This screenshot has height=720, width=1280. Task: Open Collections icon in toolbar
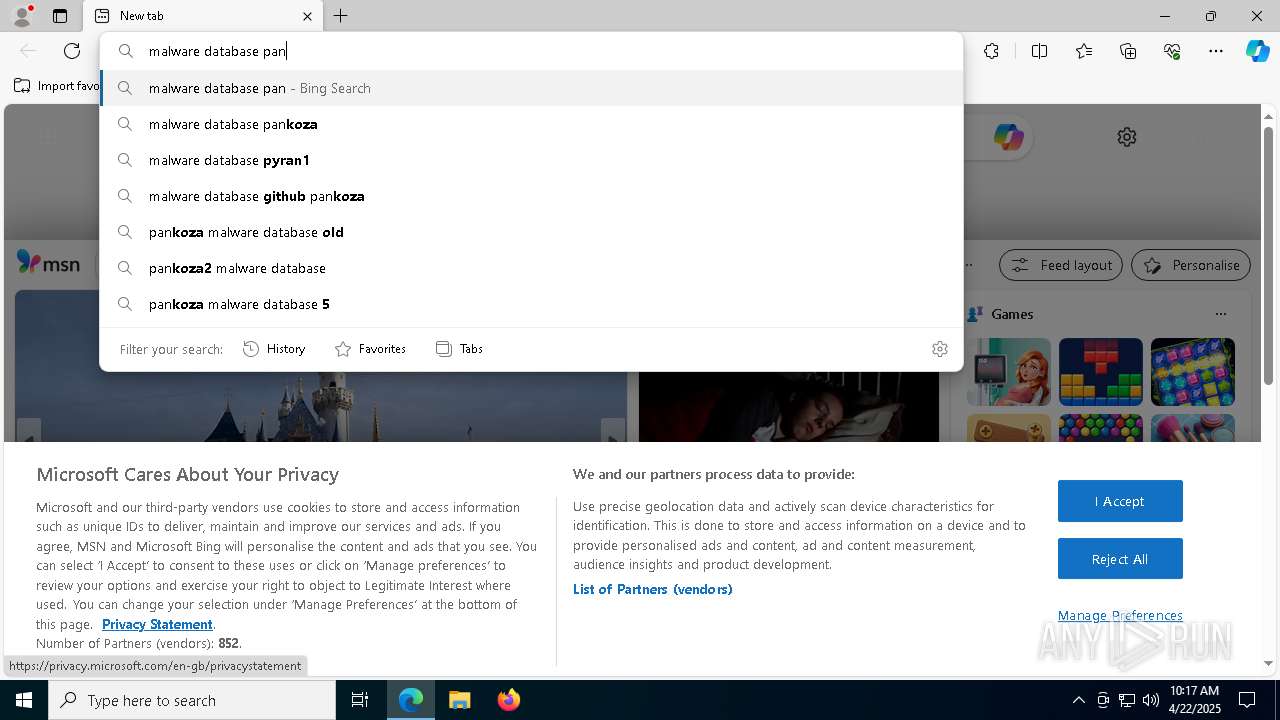coord(1128,51)
